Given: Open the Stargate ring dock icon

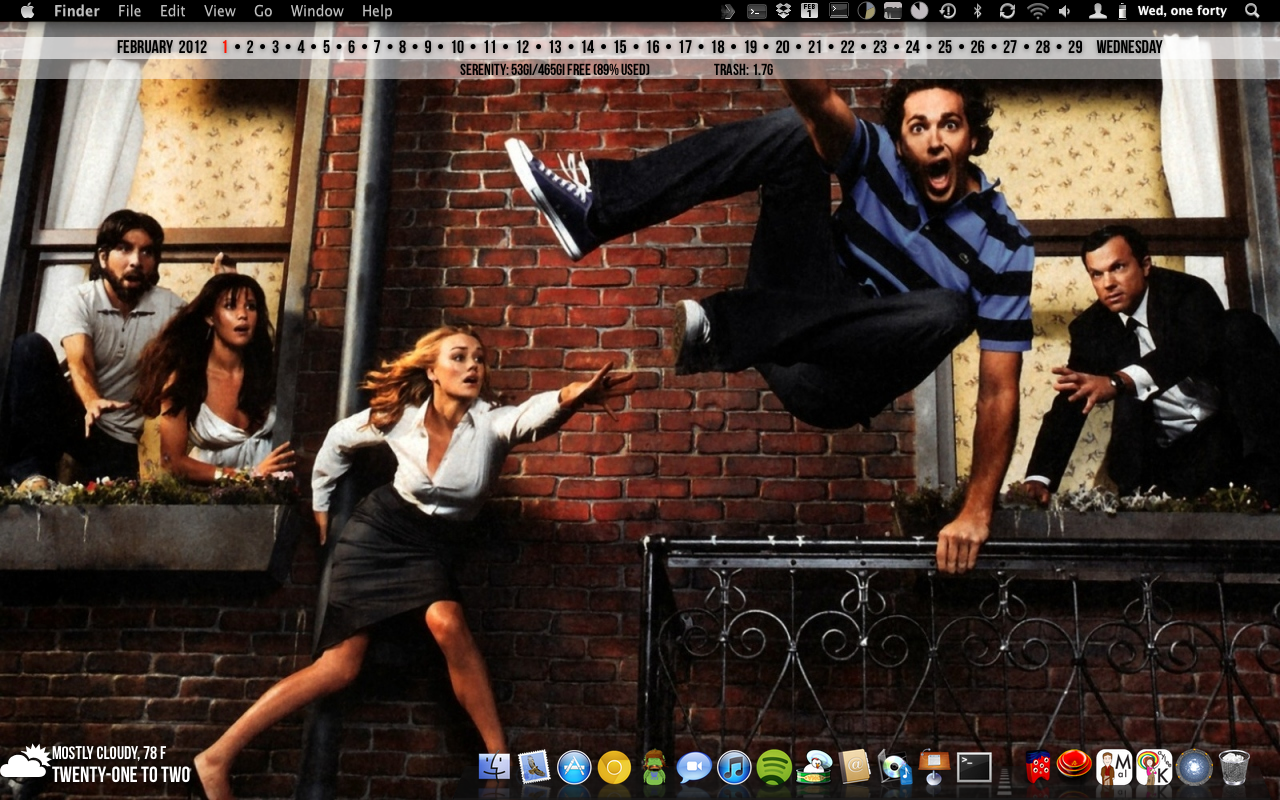Looking at the screenshot, I should pyautogui.click(x=1194, y=767).
